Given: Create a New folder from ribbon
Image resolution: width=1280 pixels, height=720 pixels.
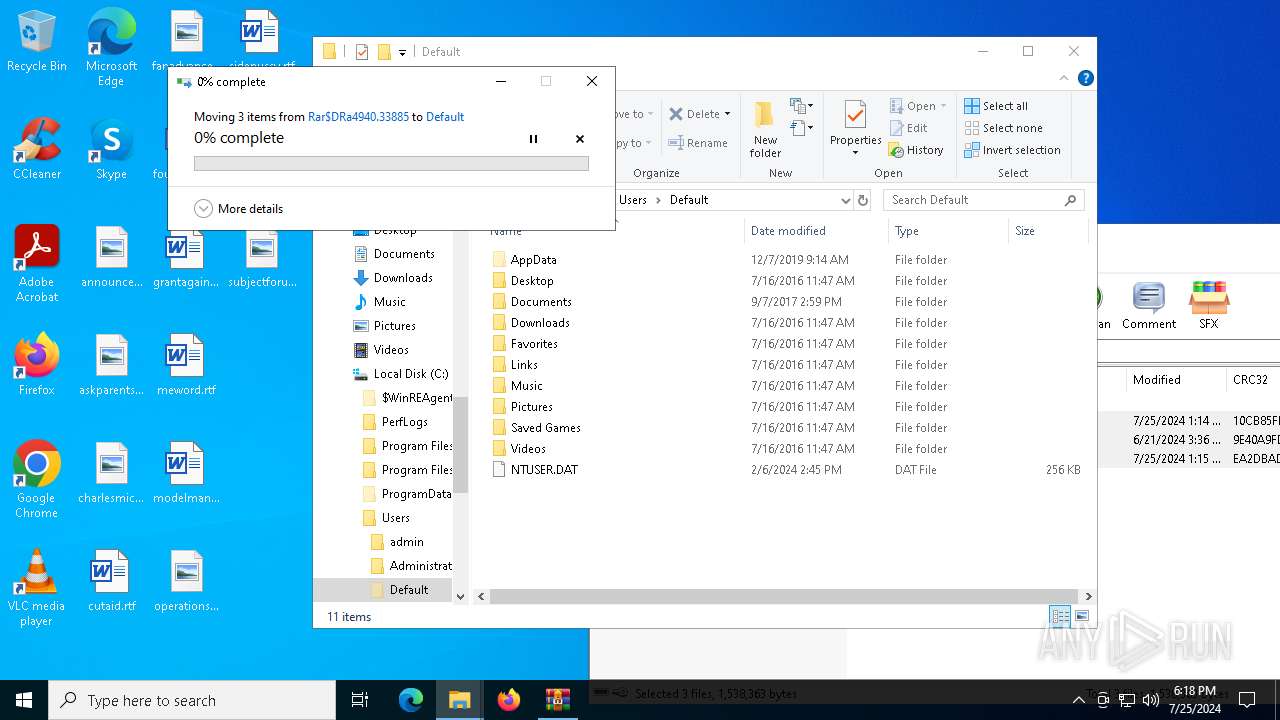Looking at the screenshot, I should pyautogui.click(x=765, y=128).
